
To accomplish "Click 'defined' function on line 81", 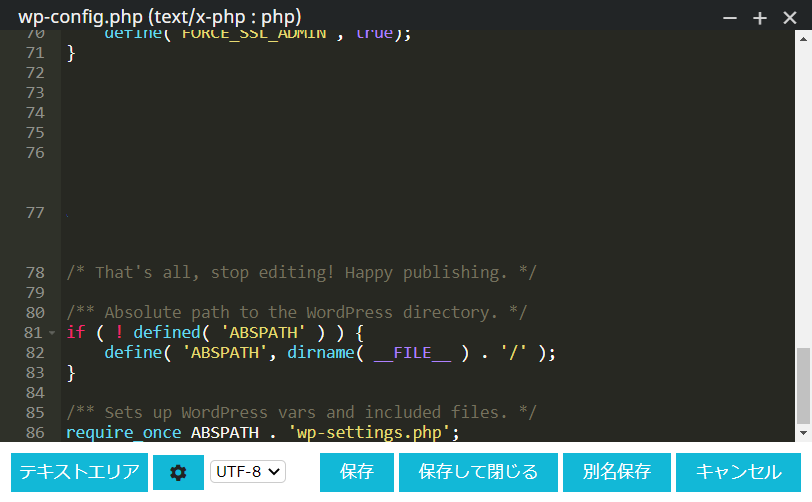I will click(167, 333).
